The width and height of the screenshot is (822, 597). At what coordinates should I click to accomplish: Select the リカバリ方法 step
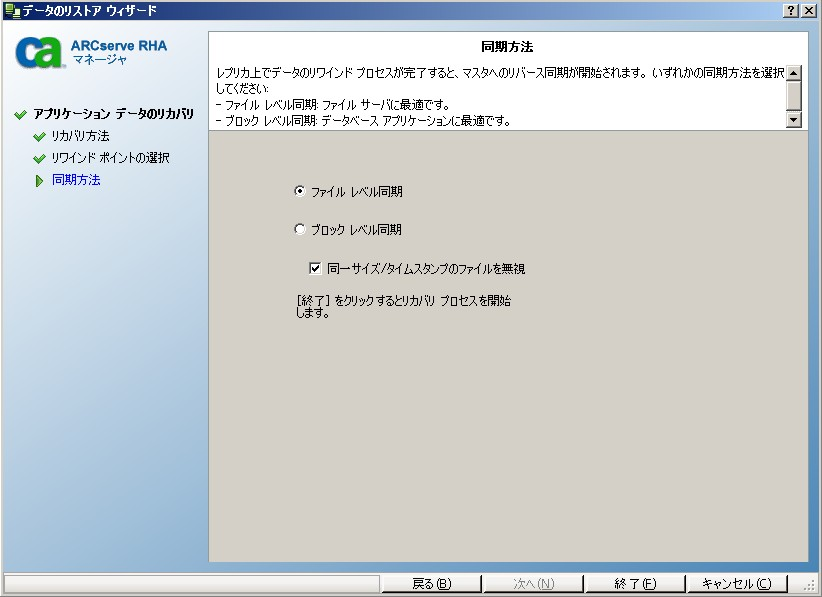click(80, 136)
